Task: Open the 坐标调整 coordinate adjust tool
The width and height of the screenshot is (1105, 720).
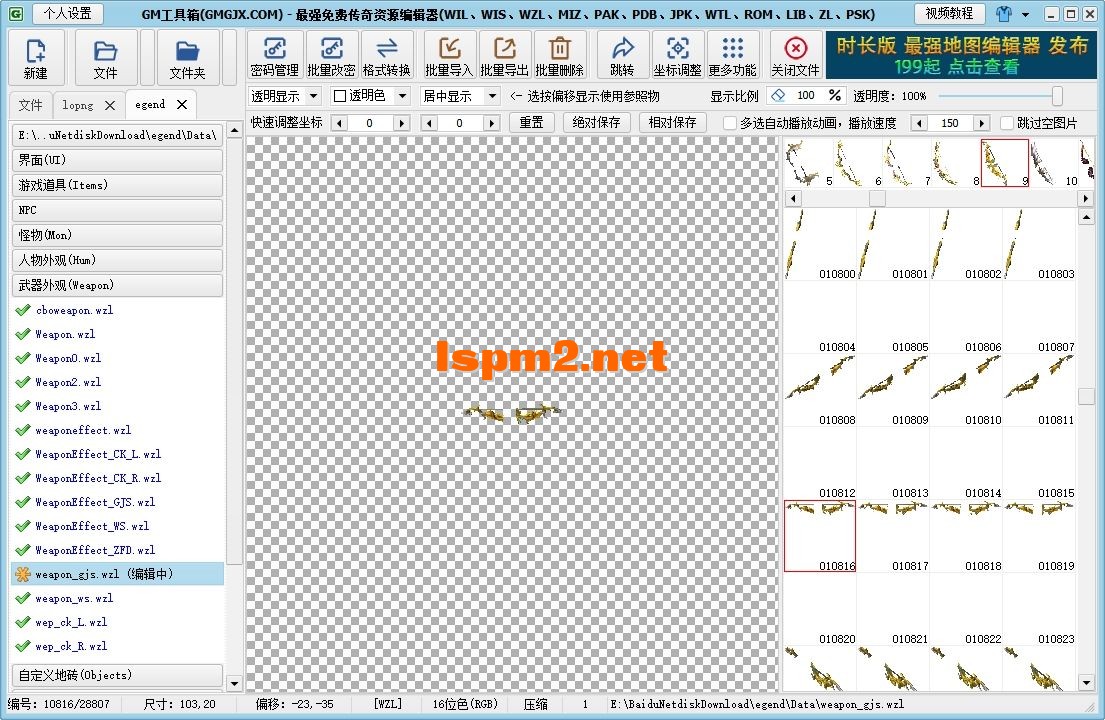Action: click(677, 55)
